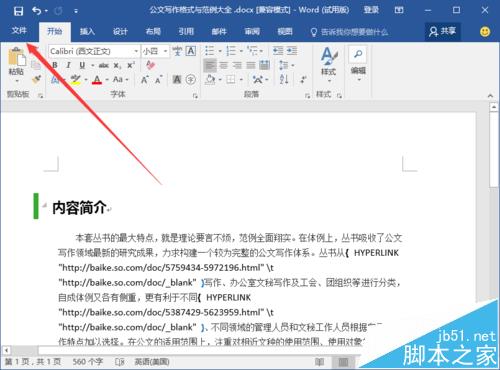Toggle Underline formatting

click(x=82, y=65)
